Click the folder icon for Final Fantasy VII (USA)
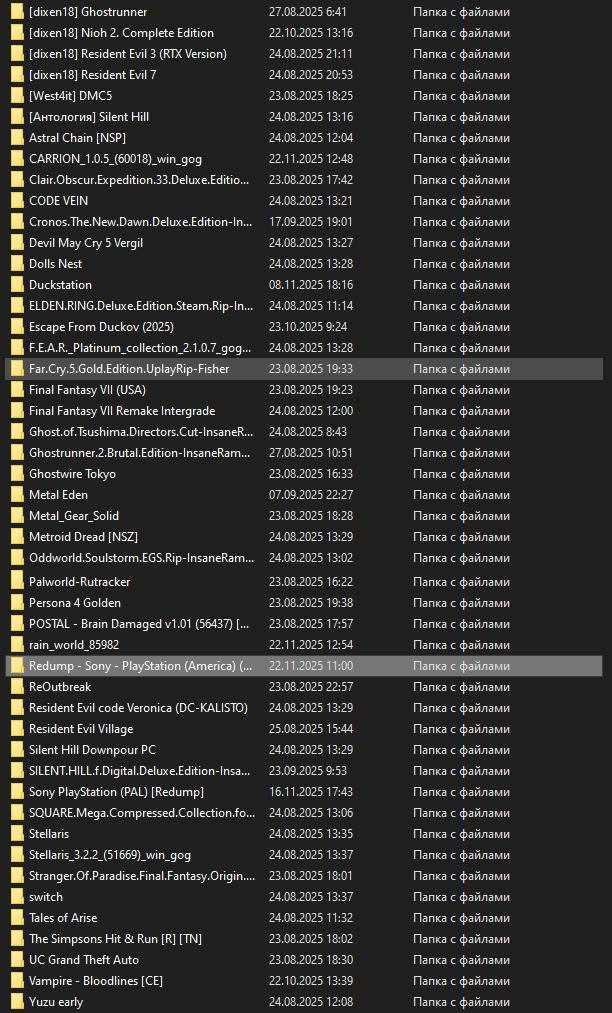This screenshot has width=612, height=1013. pyautogui.click(x=17, y=390)
